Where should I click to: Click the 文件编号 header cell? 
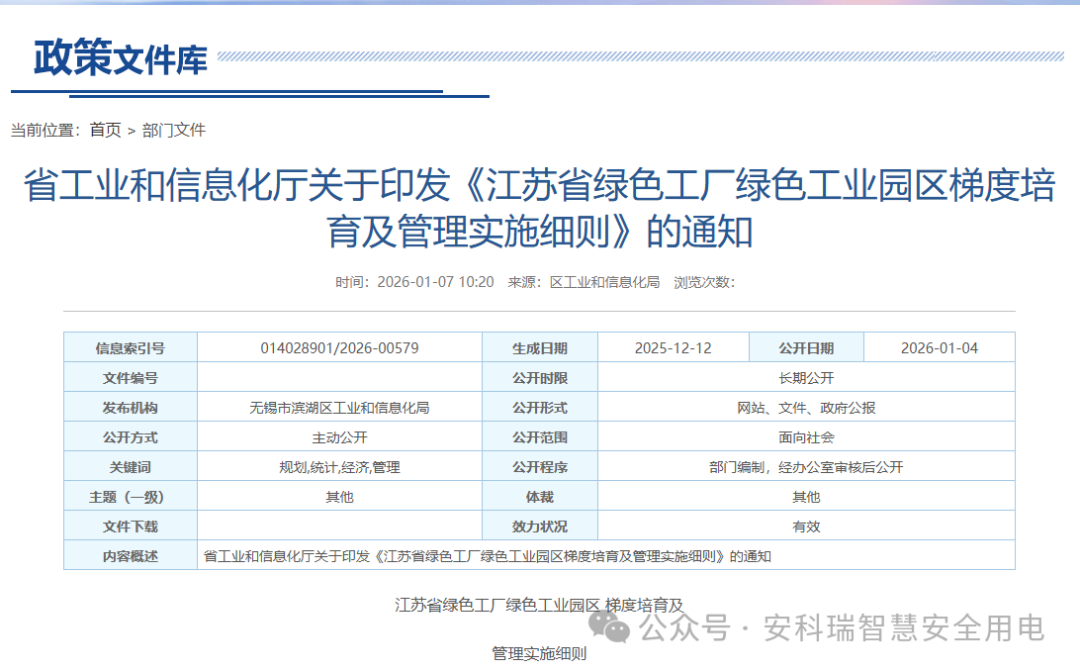click(130, 378)
